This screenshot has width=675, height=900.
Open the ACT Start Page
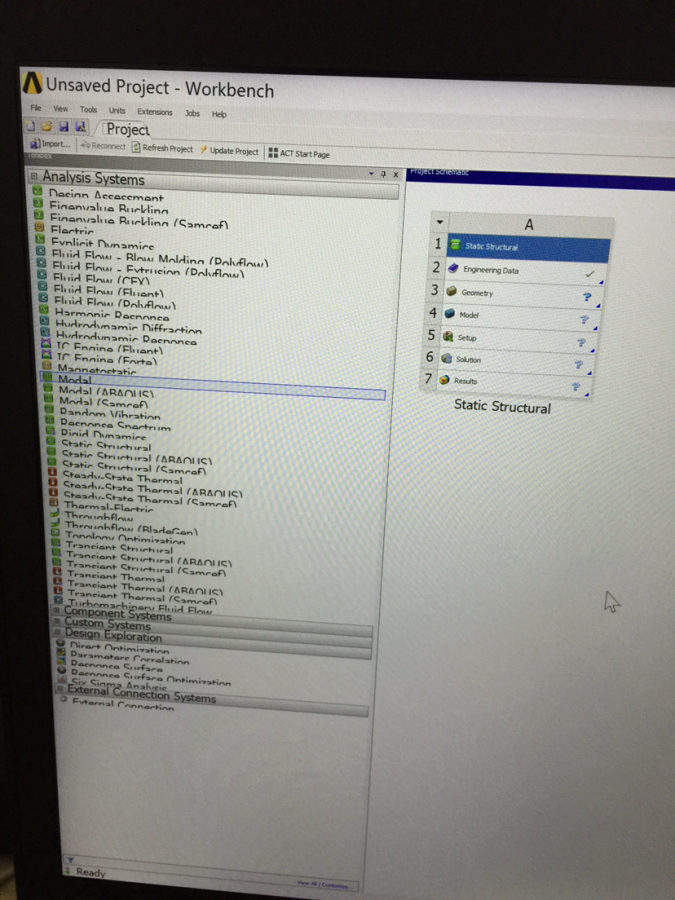[299, 154]
